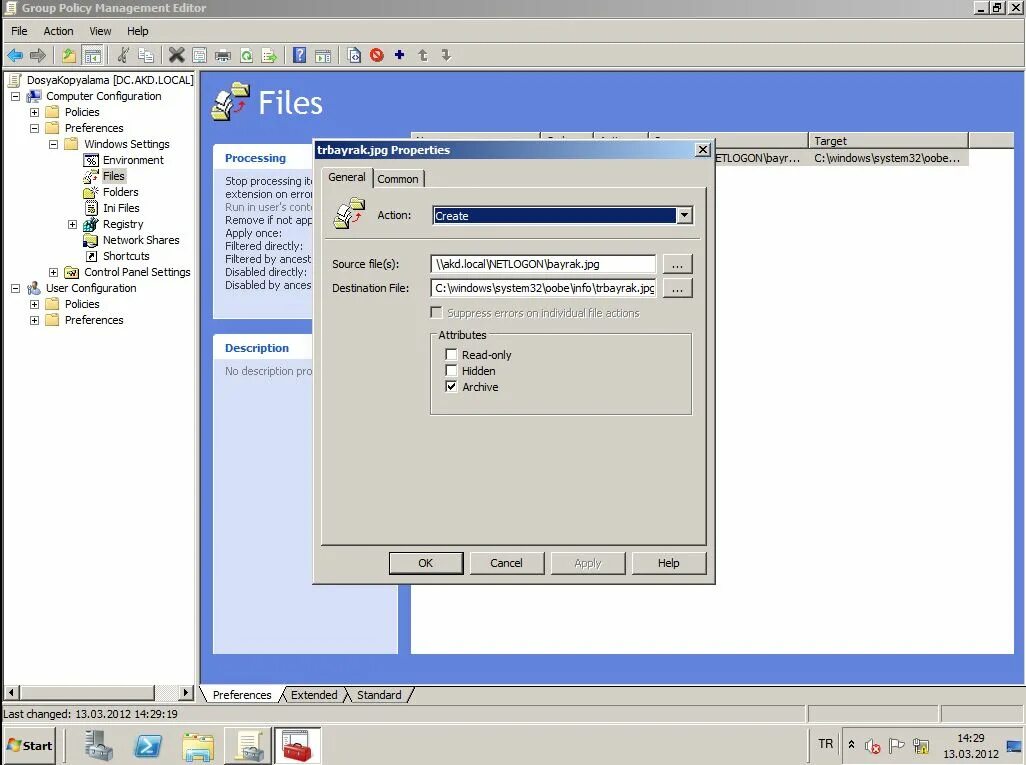Click the blue Back arrow on the toolbar

[x=15, y=55]
